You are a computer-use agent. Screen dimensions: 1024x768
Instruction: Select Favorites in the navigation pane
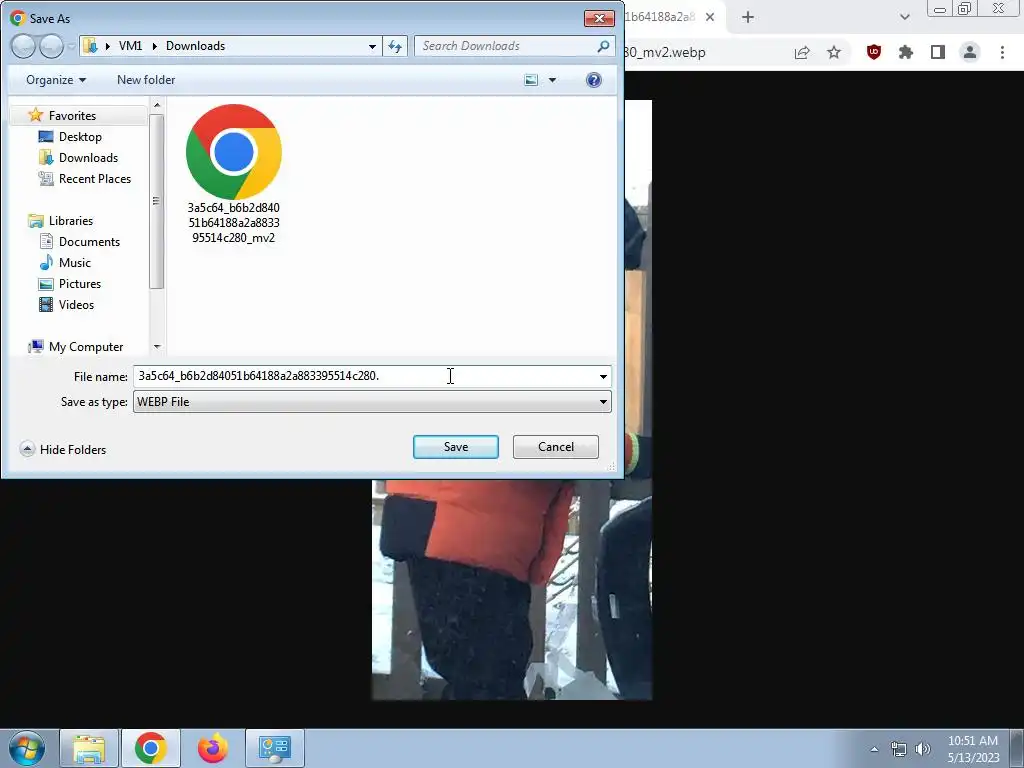pyautogui.click(x=72, y=116)
